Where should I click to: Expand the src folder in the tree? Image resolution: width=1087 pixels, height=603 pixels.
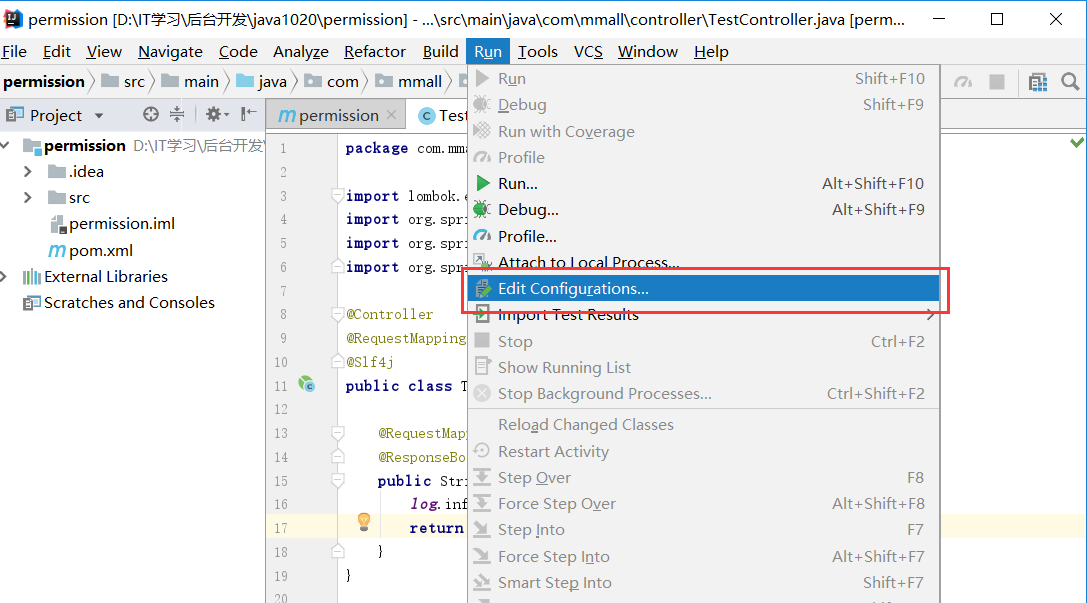pos(27,198)
